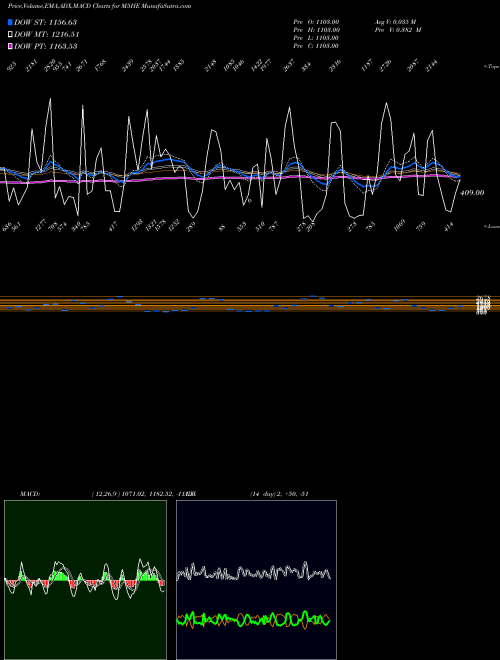Click the MACD '(12,26,9)' parameter text

tap(106, 494)
